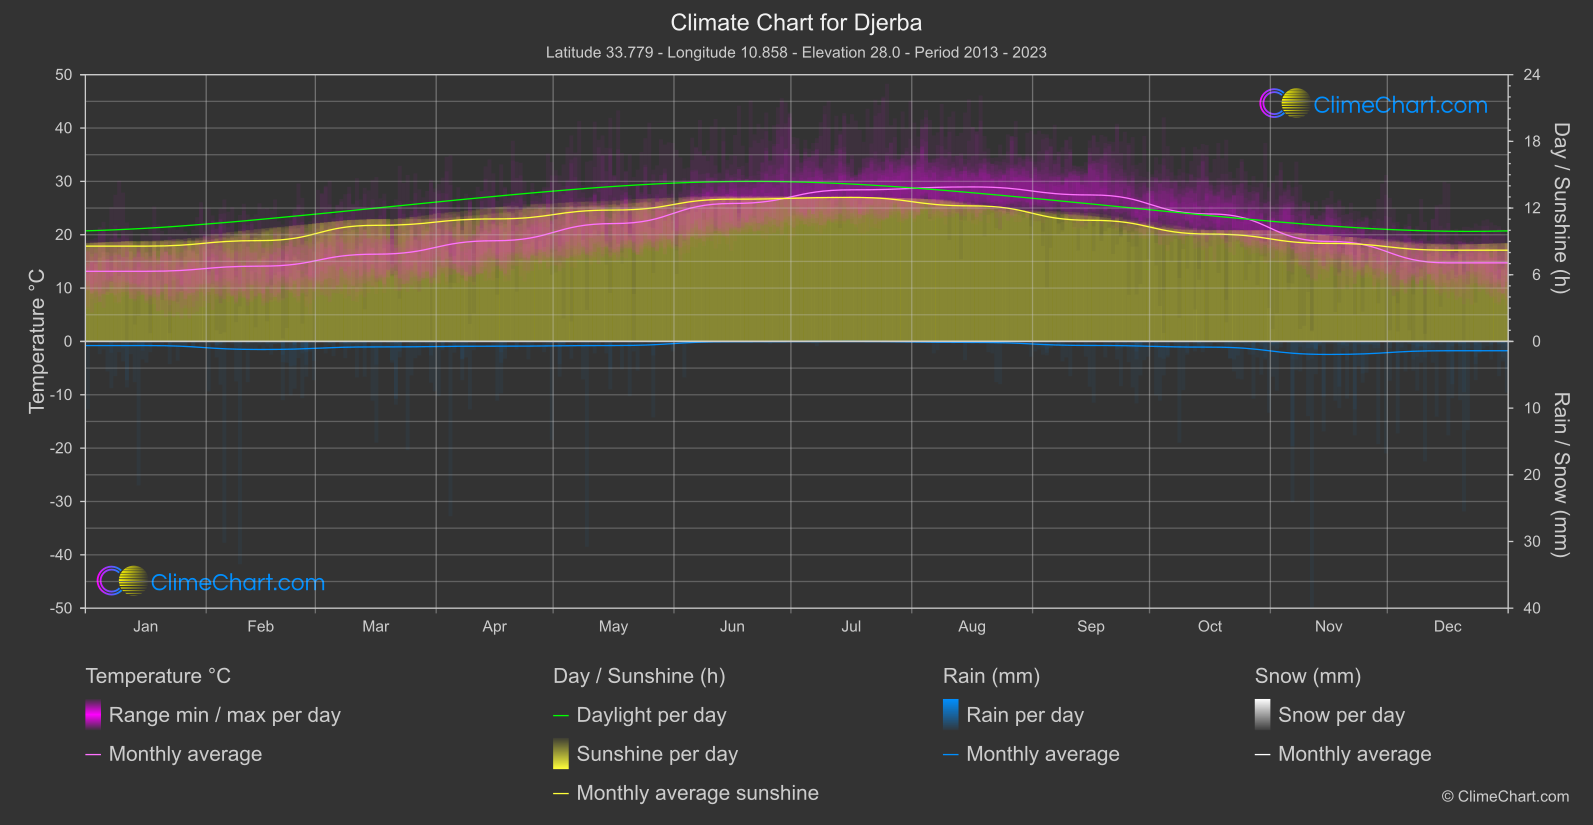Click the blue rain Monthly average line marker

pos(950,755)
